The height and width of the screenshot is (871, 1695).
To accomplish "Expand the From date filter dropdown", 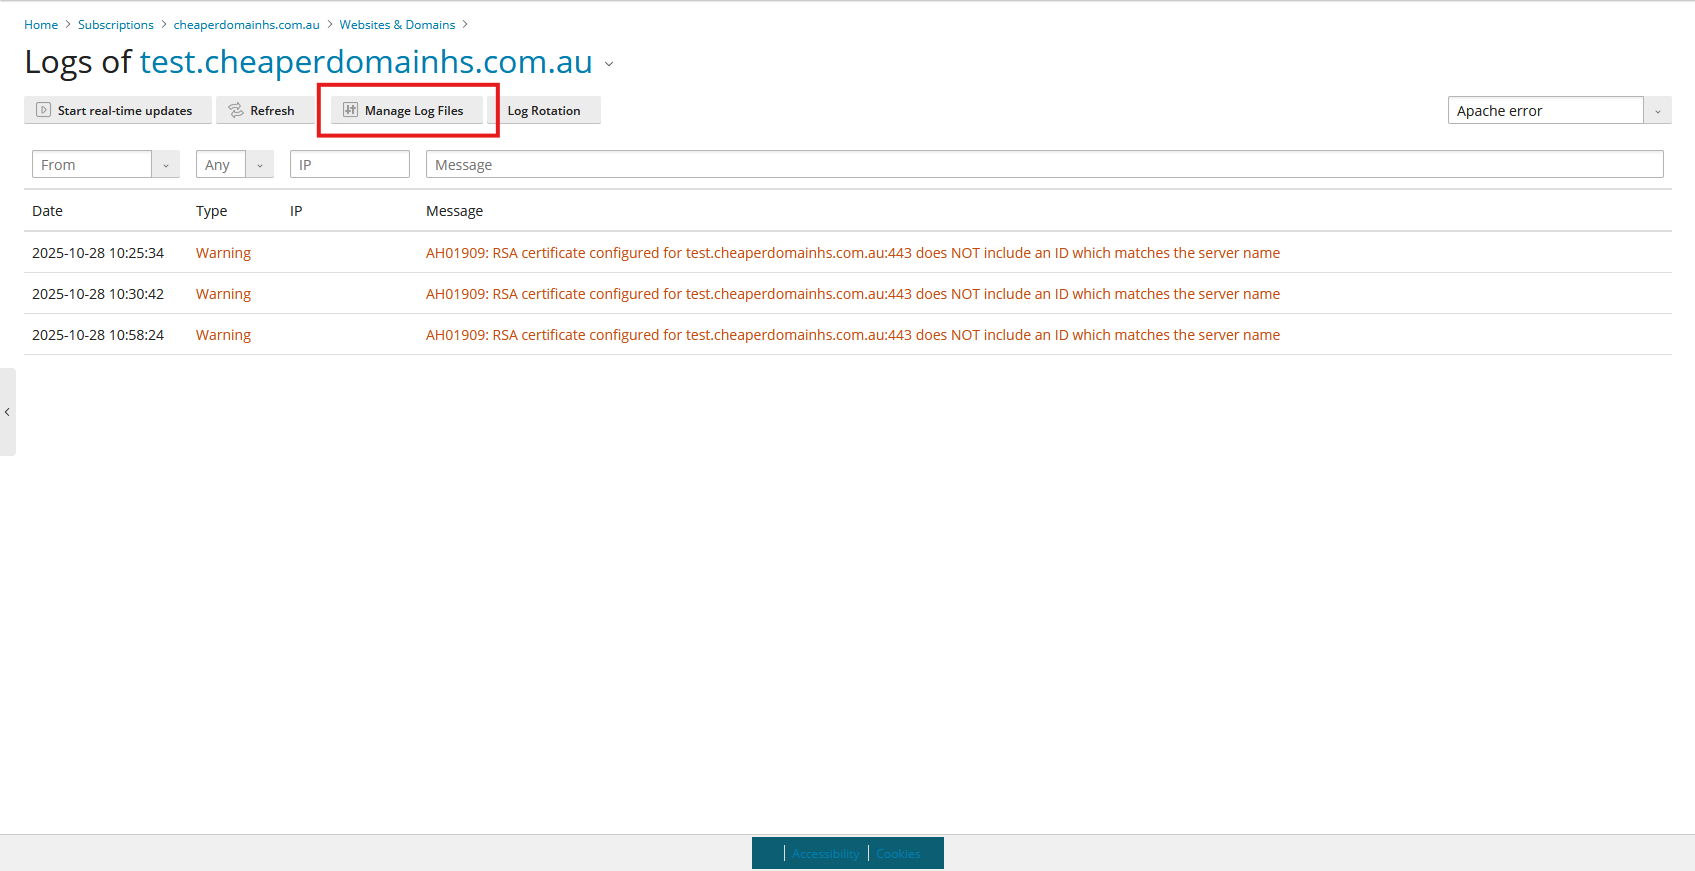I will pos(166,165).
